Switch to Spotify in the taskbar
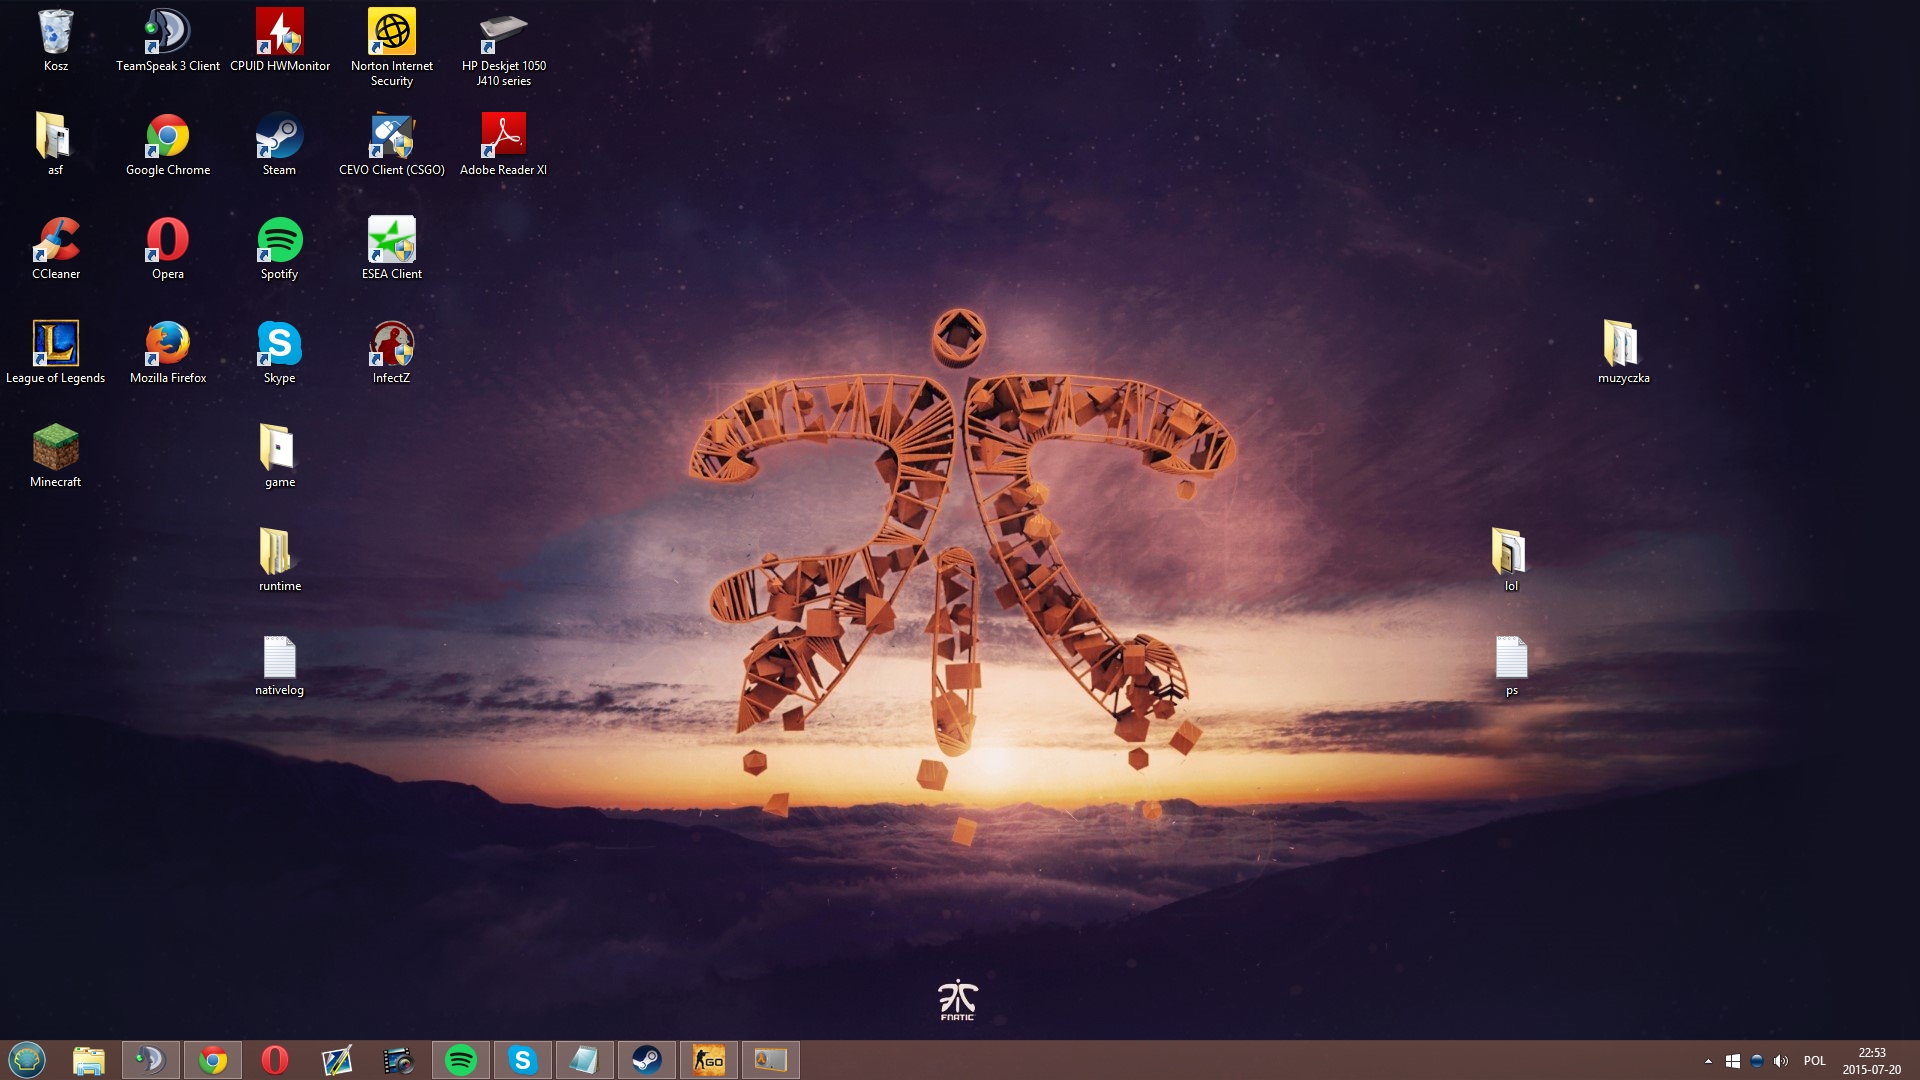Viewport: 1920px width, 1080px height. (x=461, y=1060)
